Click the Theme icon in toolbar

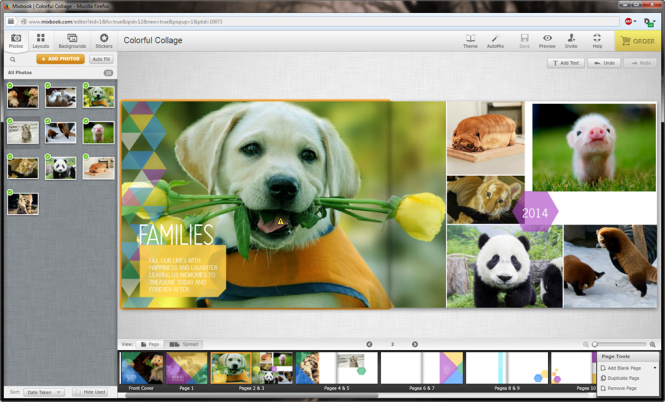point(470,41)
